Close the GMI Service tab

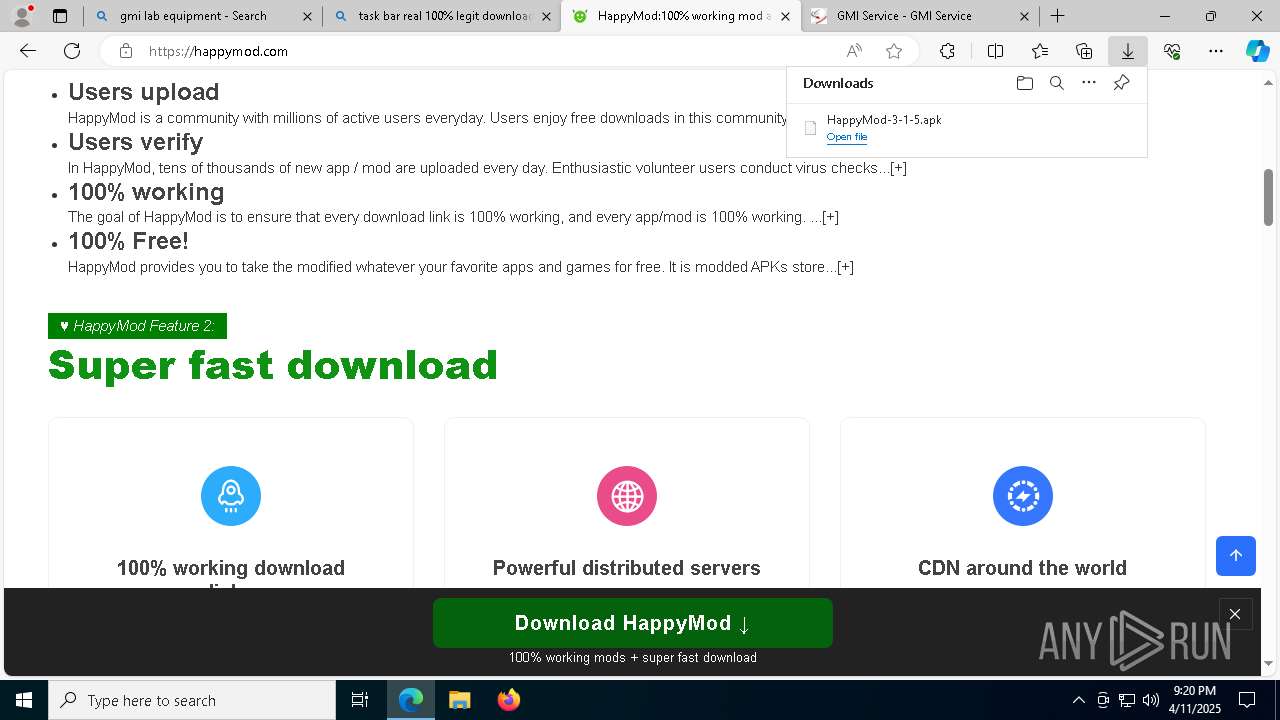tap(1025, 16)
